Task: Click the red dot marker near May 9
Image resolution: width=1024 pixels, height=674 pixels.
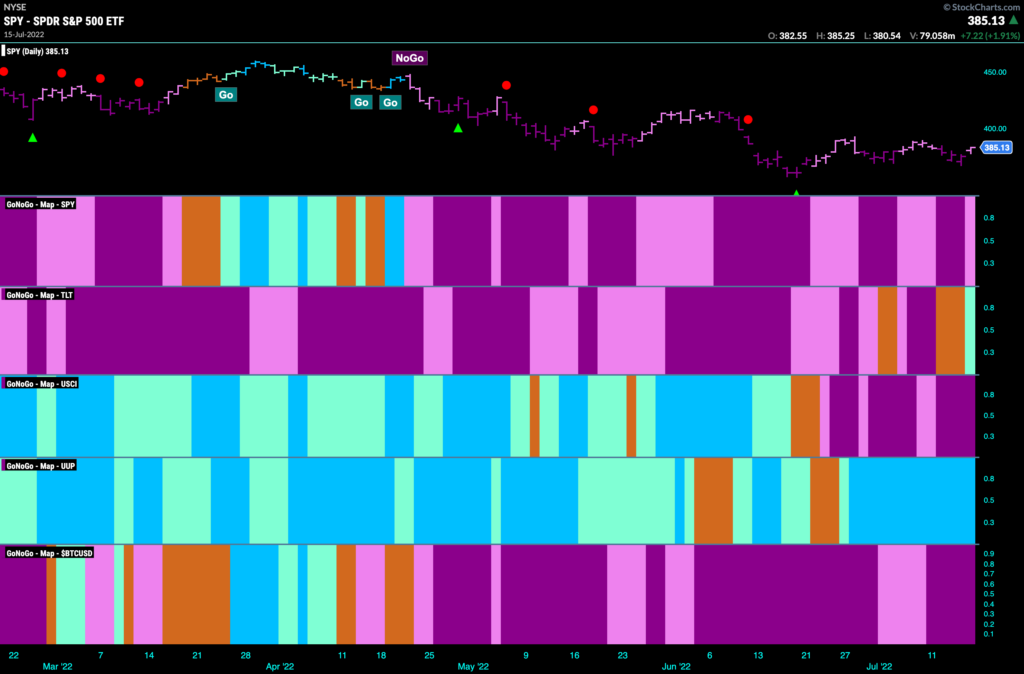Action: click(x=506, y=86)
